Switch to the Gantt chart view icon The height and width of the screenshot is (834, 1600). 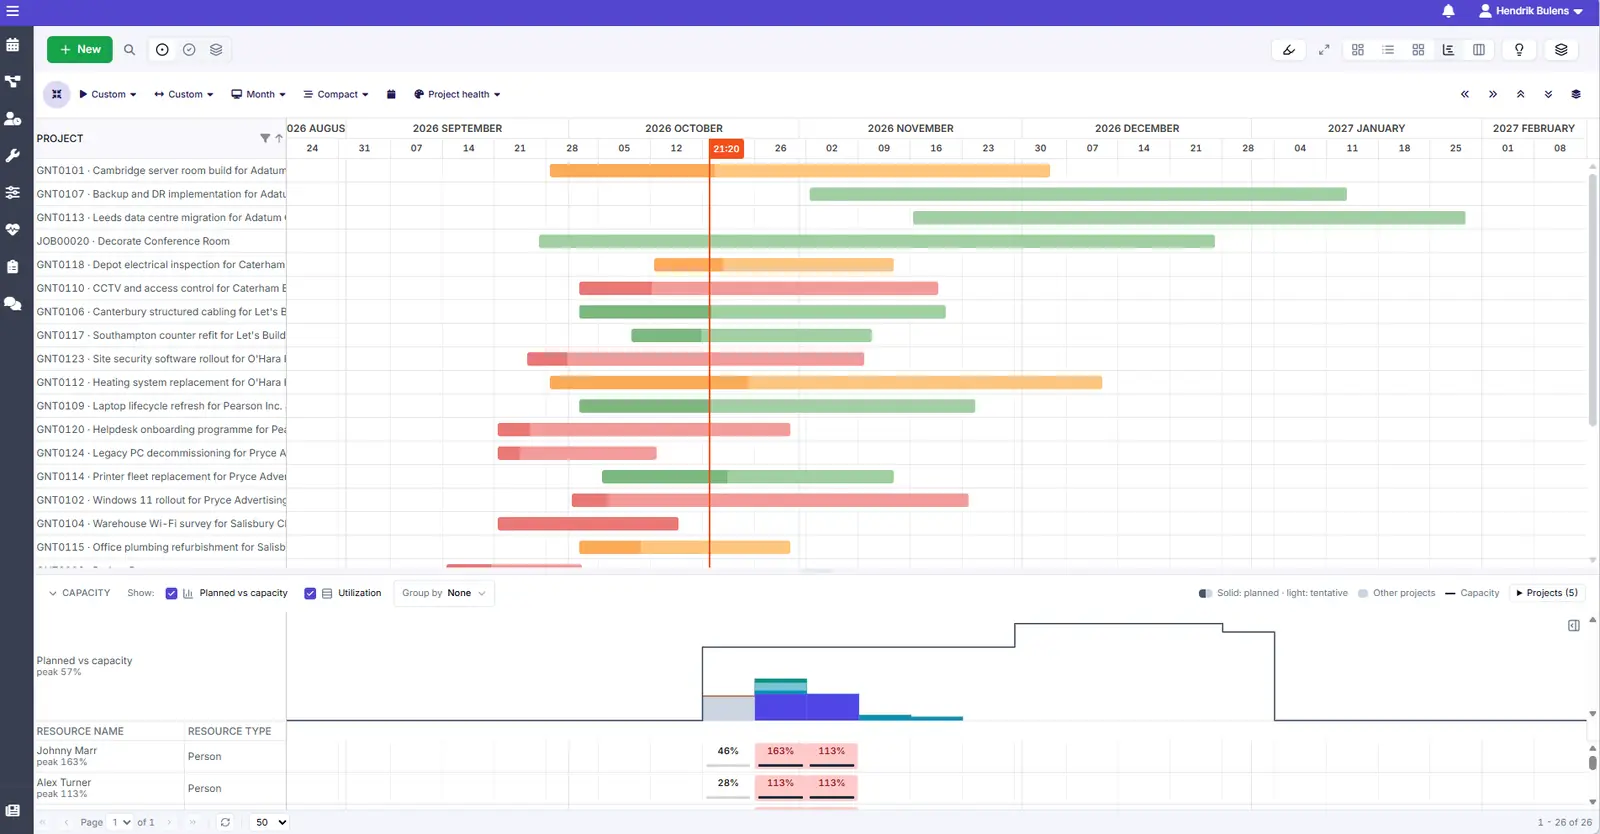coord(1448,50)
